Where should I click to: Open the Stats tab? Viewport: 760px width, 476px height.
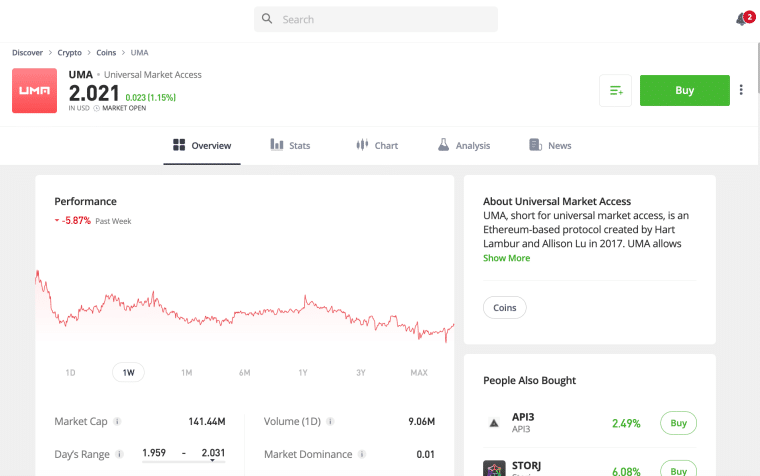click(x=290, y=145)
